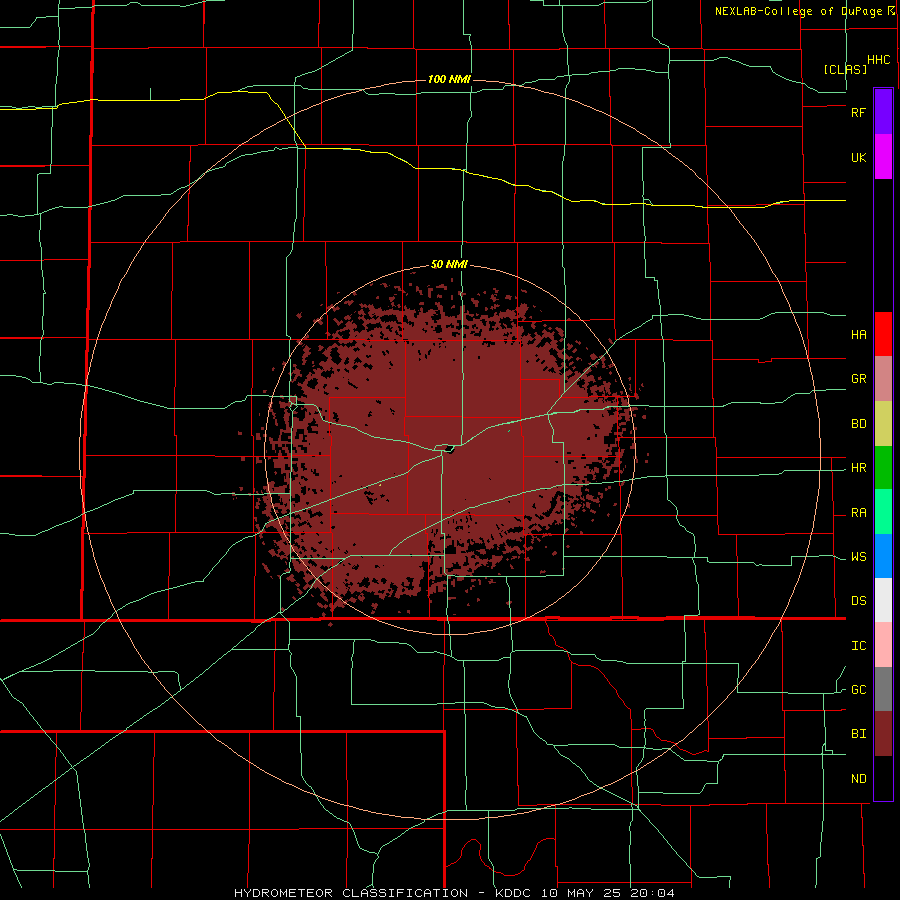Click the IC light-pink legend swatch
900x900 pixels.
tap(883, 645)
